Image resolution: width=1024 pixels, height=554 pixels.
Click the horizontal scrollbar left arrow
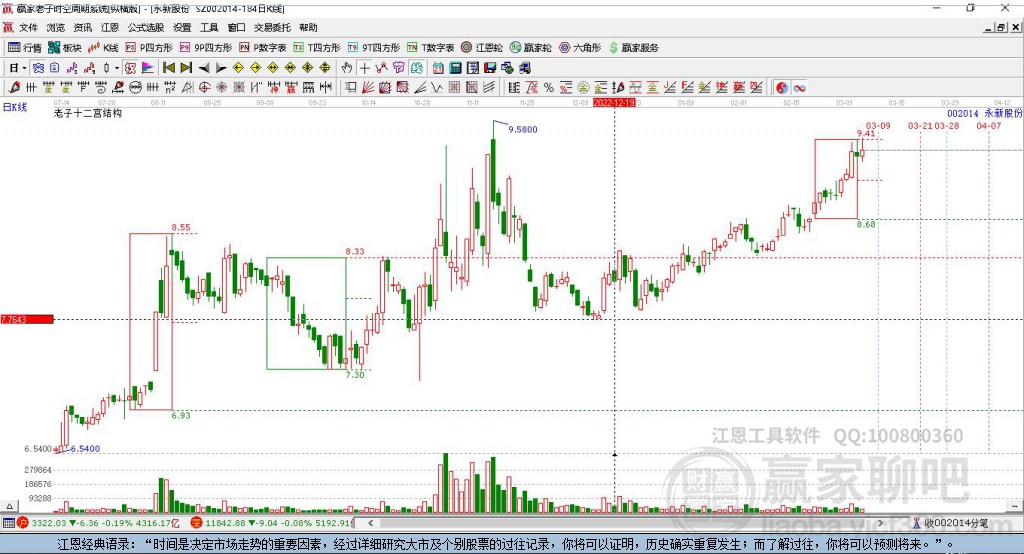pos(370,523)
